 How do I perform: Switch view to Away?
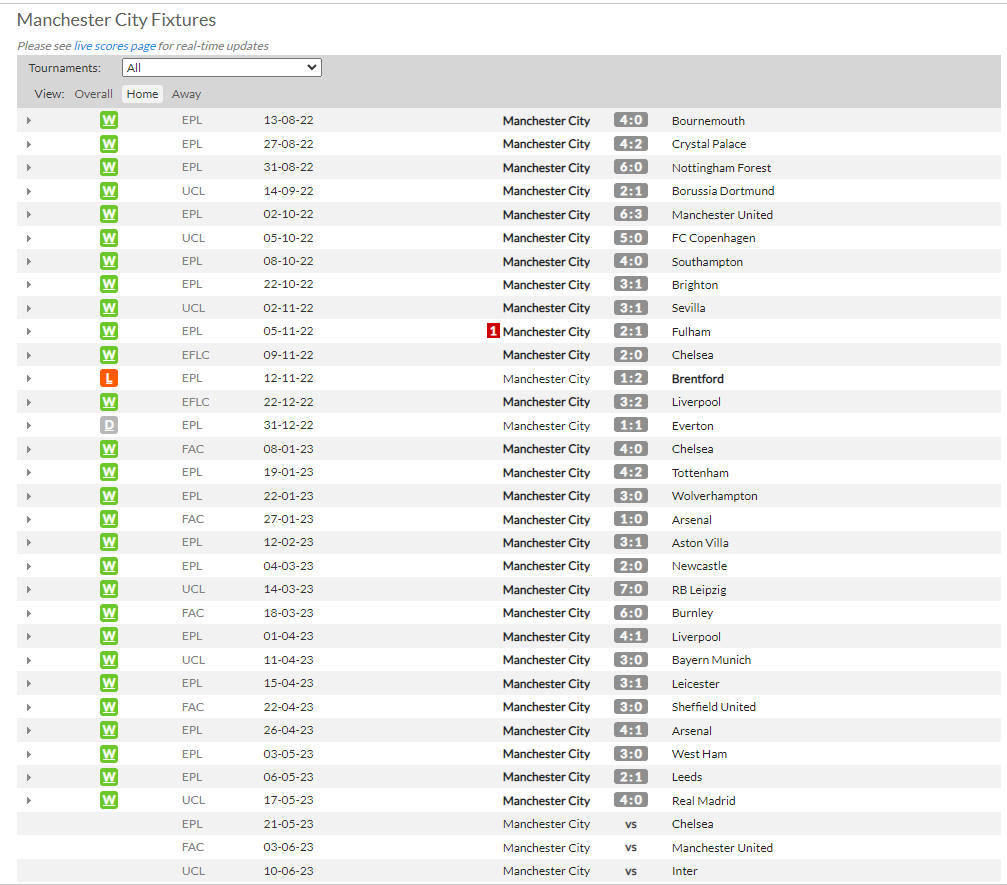pos(186,94)
